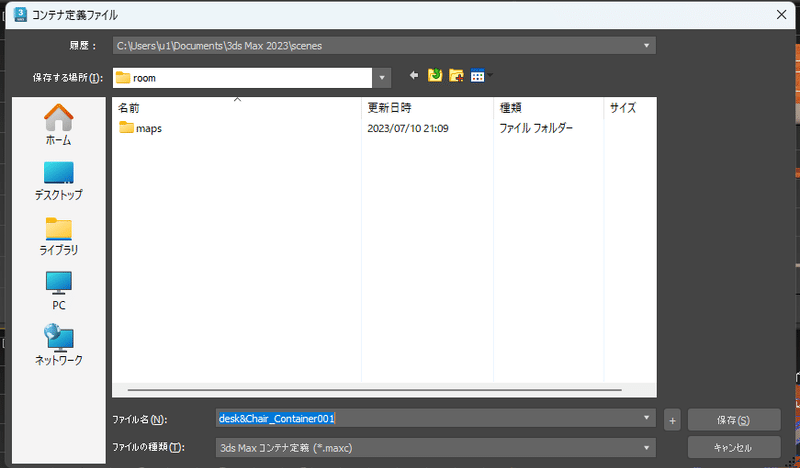Open the view menu grid icon

pos(478,76)
